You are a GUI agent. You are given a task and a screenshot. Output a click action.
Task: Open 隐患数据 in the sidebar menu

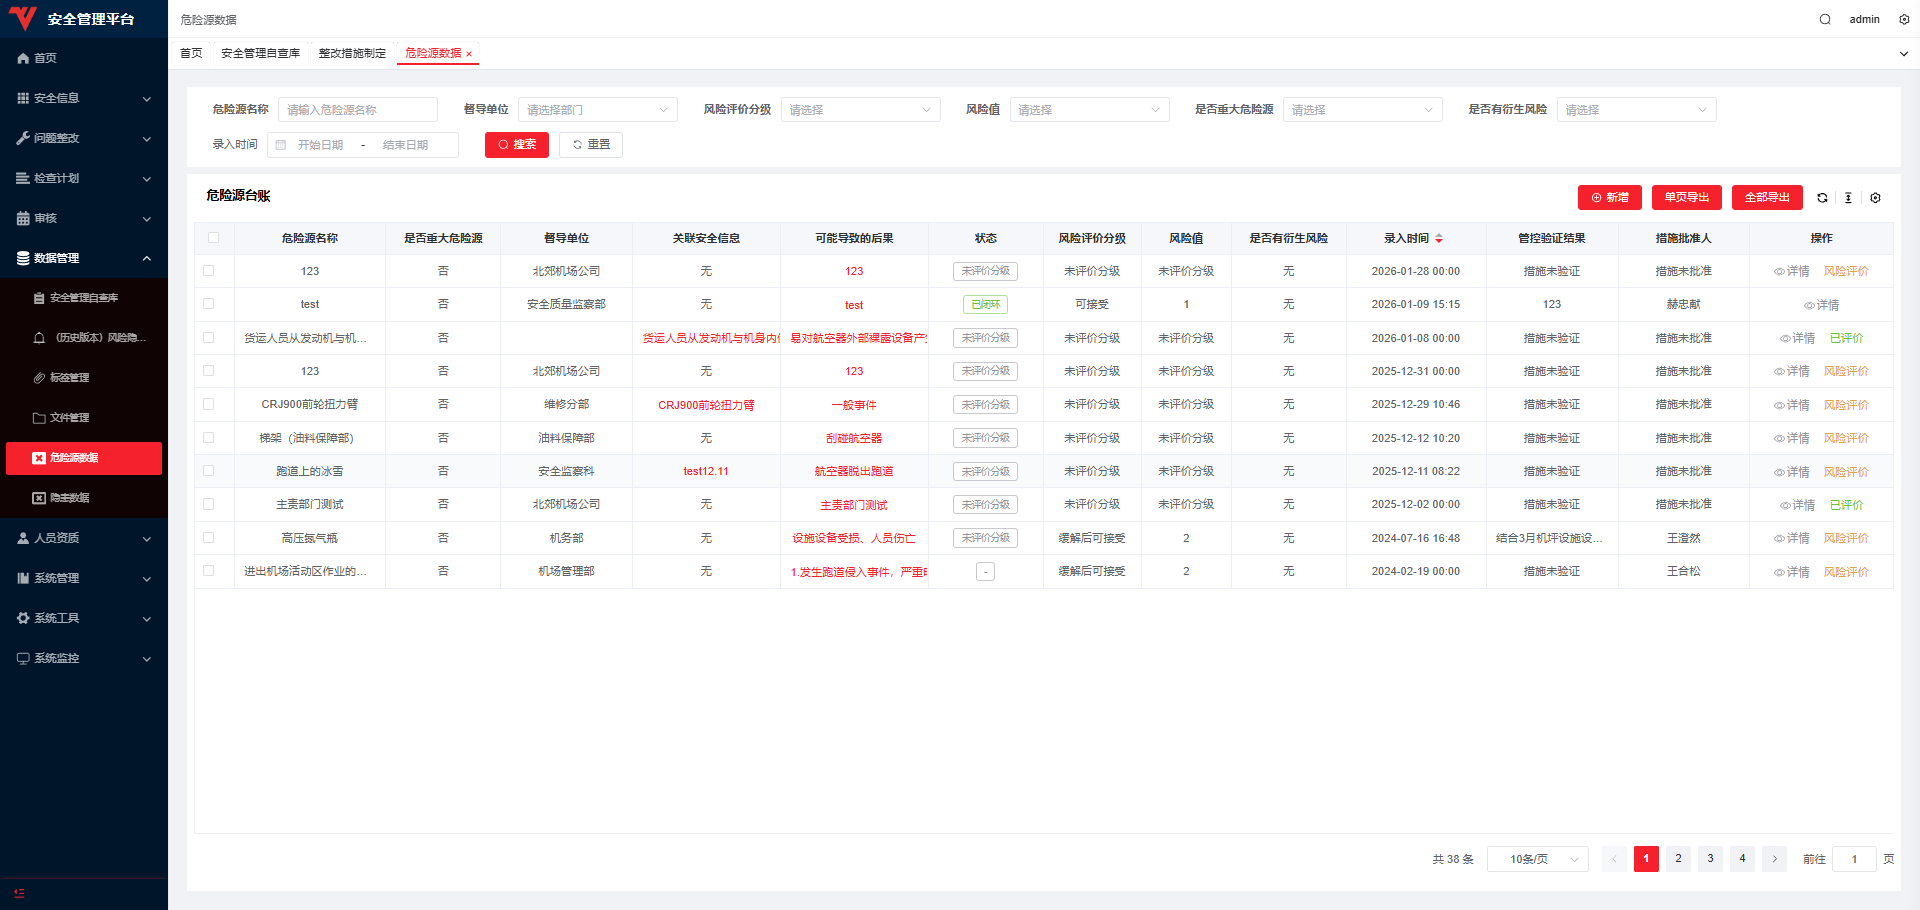pos(70,498)
